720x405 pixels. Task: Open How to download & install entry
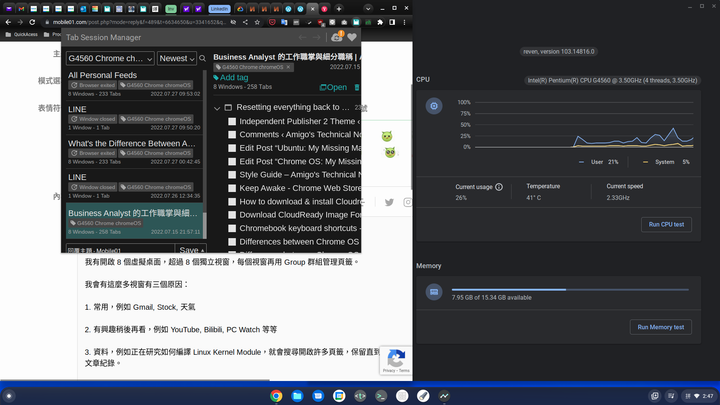pyautogui.click(x=295, y=201)
